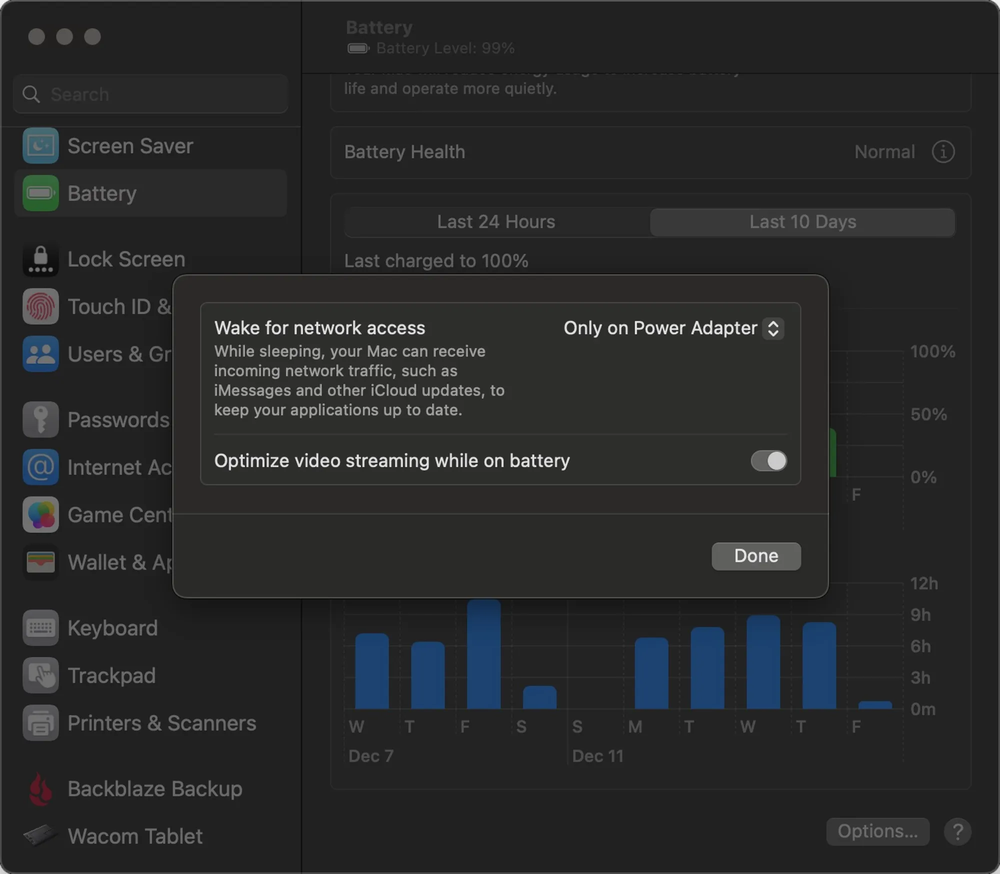
Task: Open Passwords label in sidebar
Action: [x=119, y=420]
